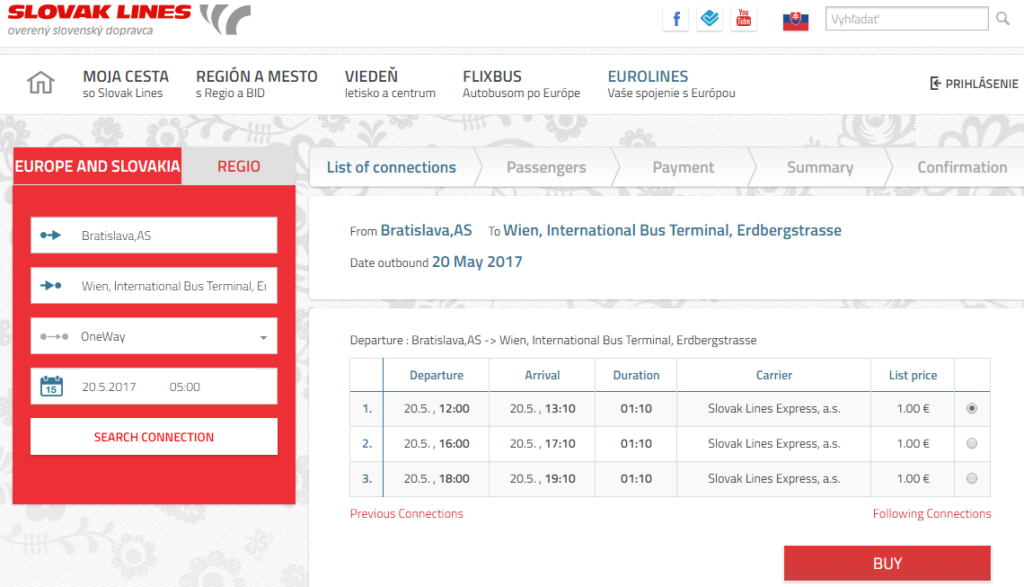
Task: Click PRIHLÁSENIE login link
Action: [x=982, y=84]
